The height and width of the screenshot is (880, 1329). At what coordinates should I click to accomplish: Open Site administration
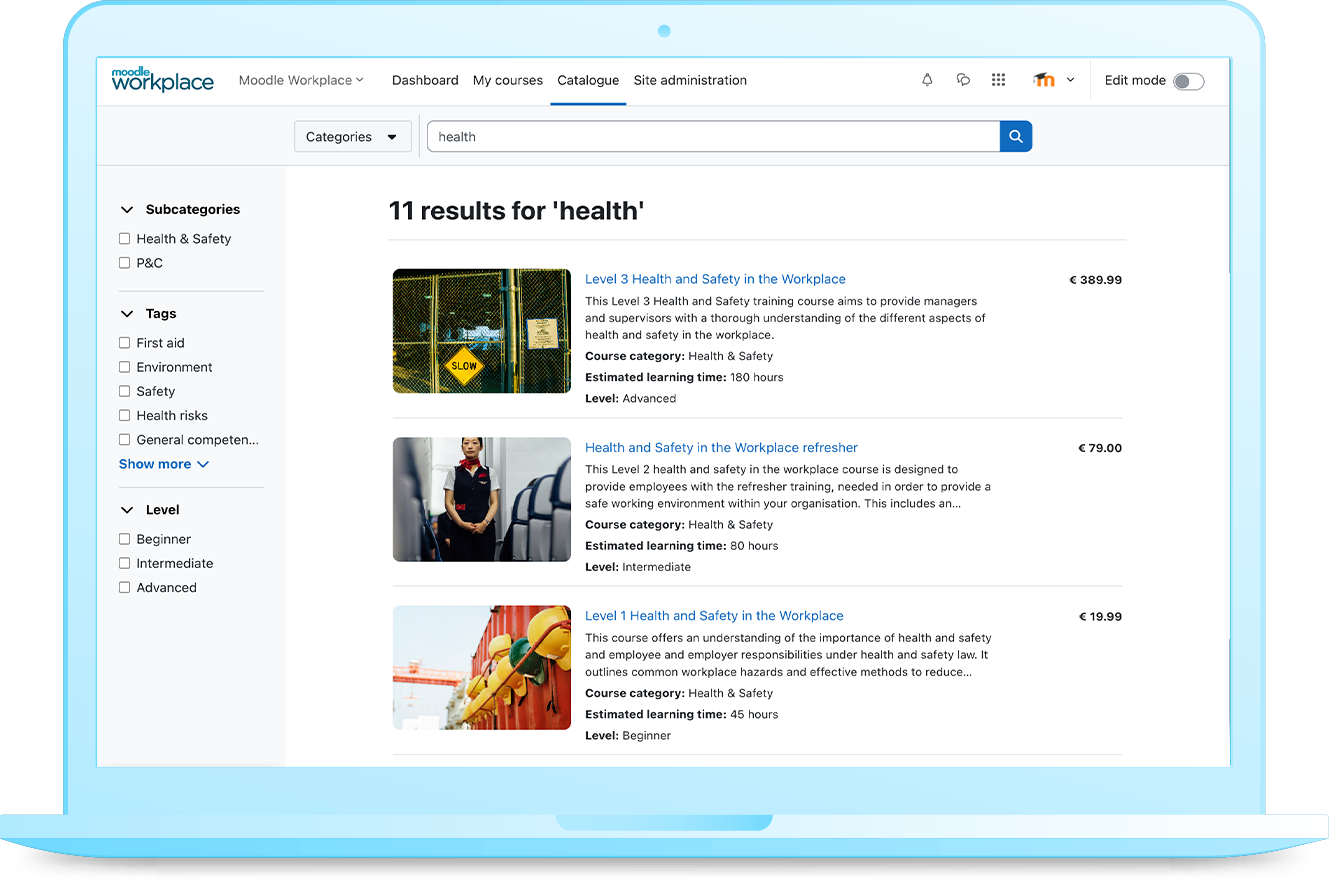690,80
